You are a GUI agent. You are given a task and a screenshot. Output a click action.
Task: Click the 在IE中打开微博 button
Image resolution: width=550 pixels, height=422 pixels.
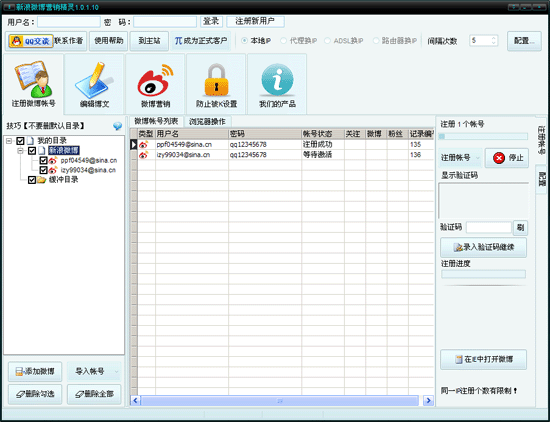(483, 360)
